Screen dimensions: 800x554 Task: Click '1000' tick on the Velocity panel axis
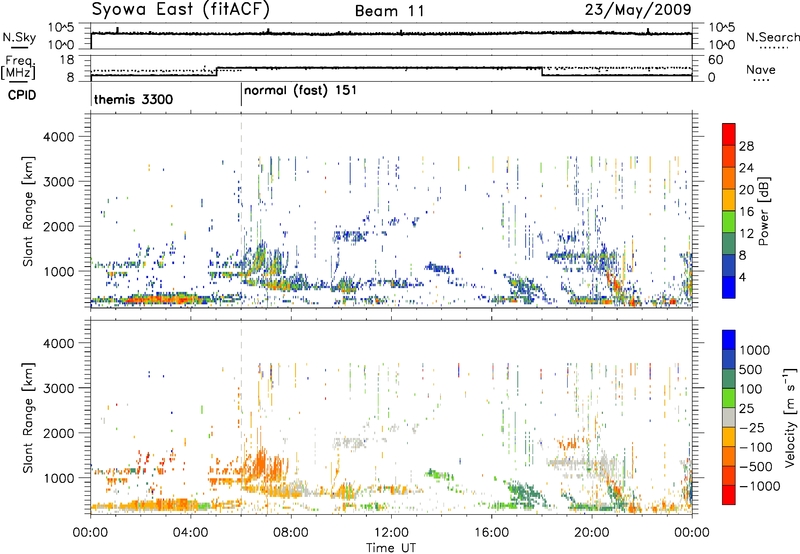coord(59,479)
